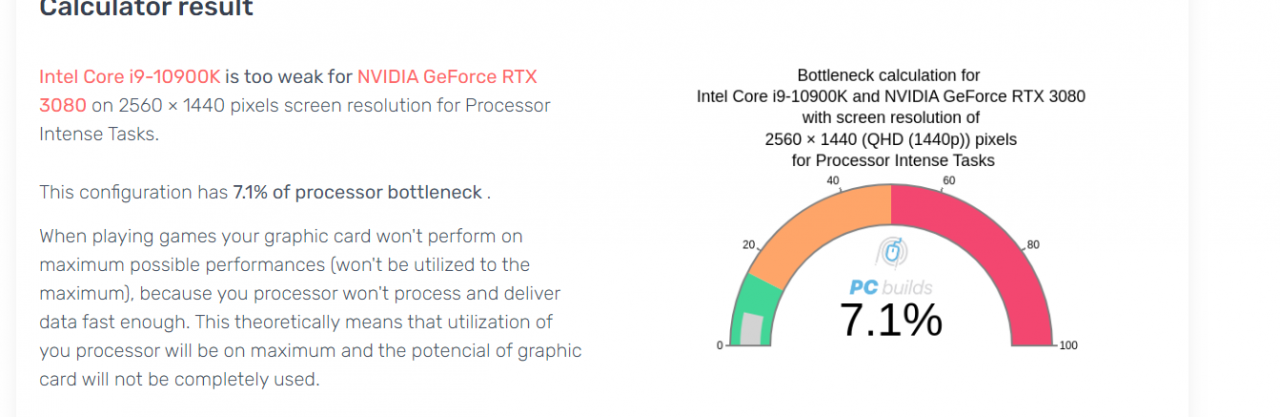Click the "PC builds" watermark text in gauge

(890, 288)
